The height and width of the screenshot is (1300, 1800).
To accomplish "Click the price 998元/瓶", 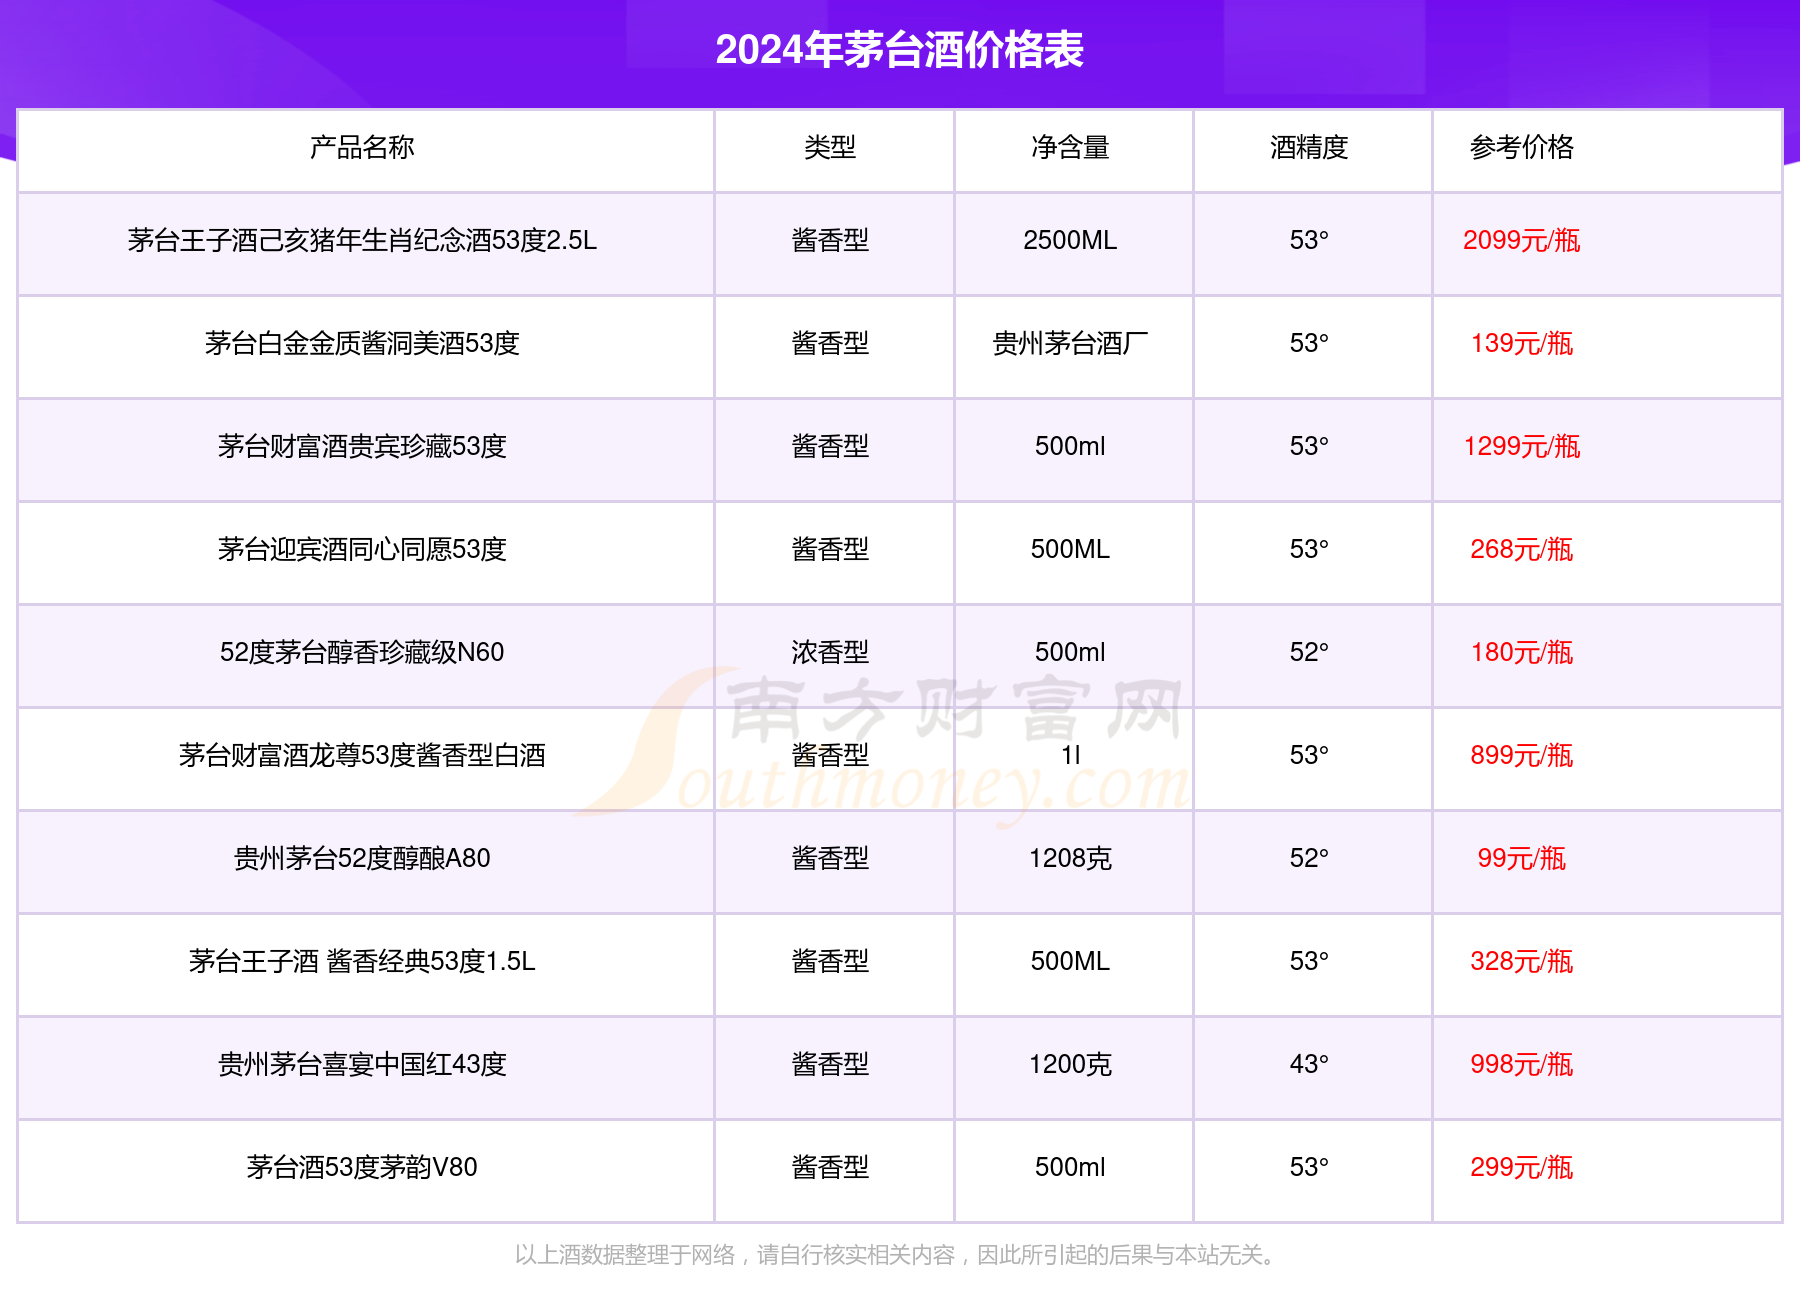I will [1521, 1065].
